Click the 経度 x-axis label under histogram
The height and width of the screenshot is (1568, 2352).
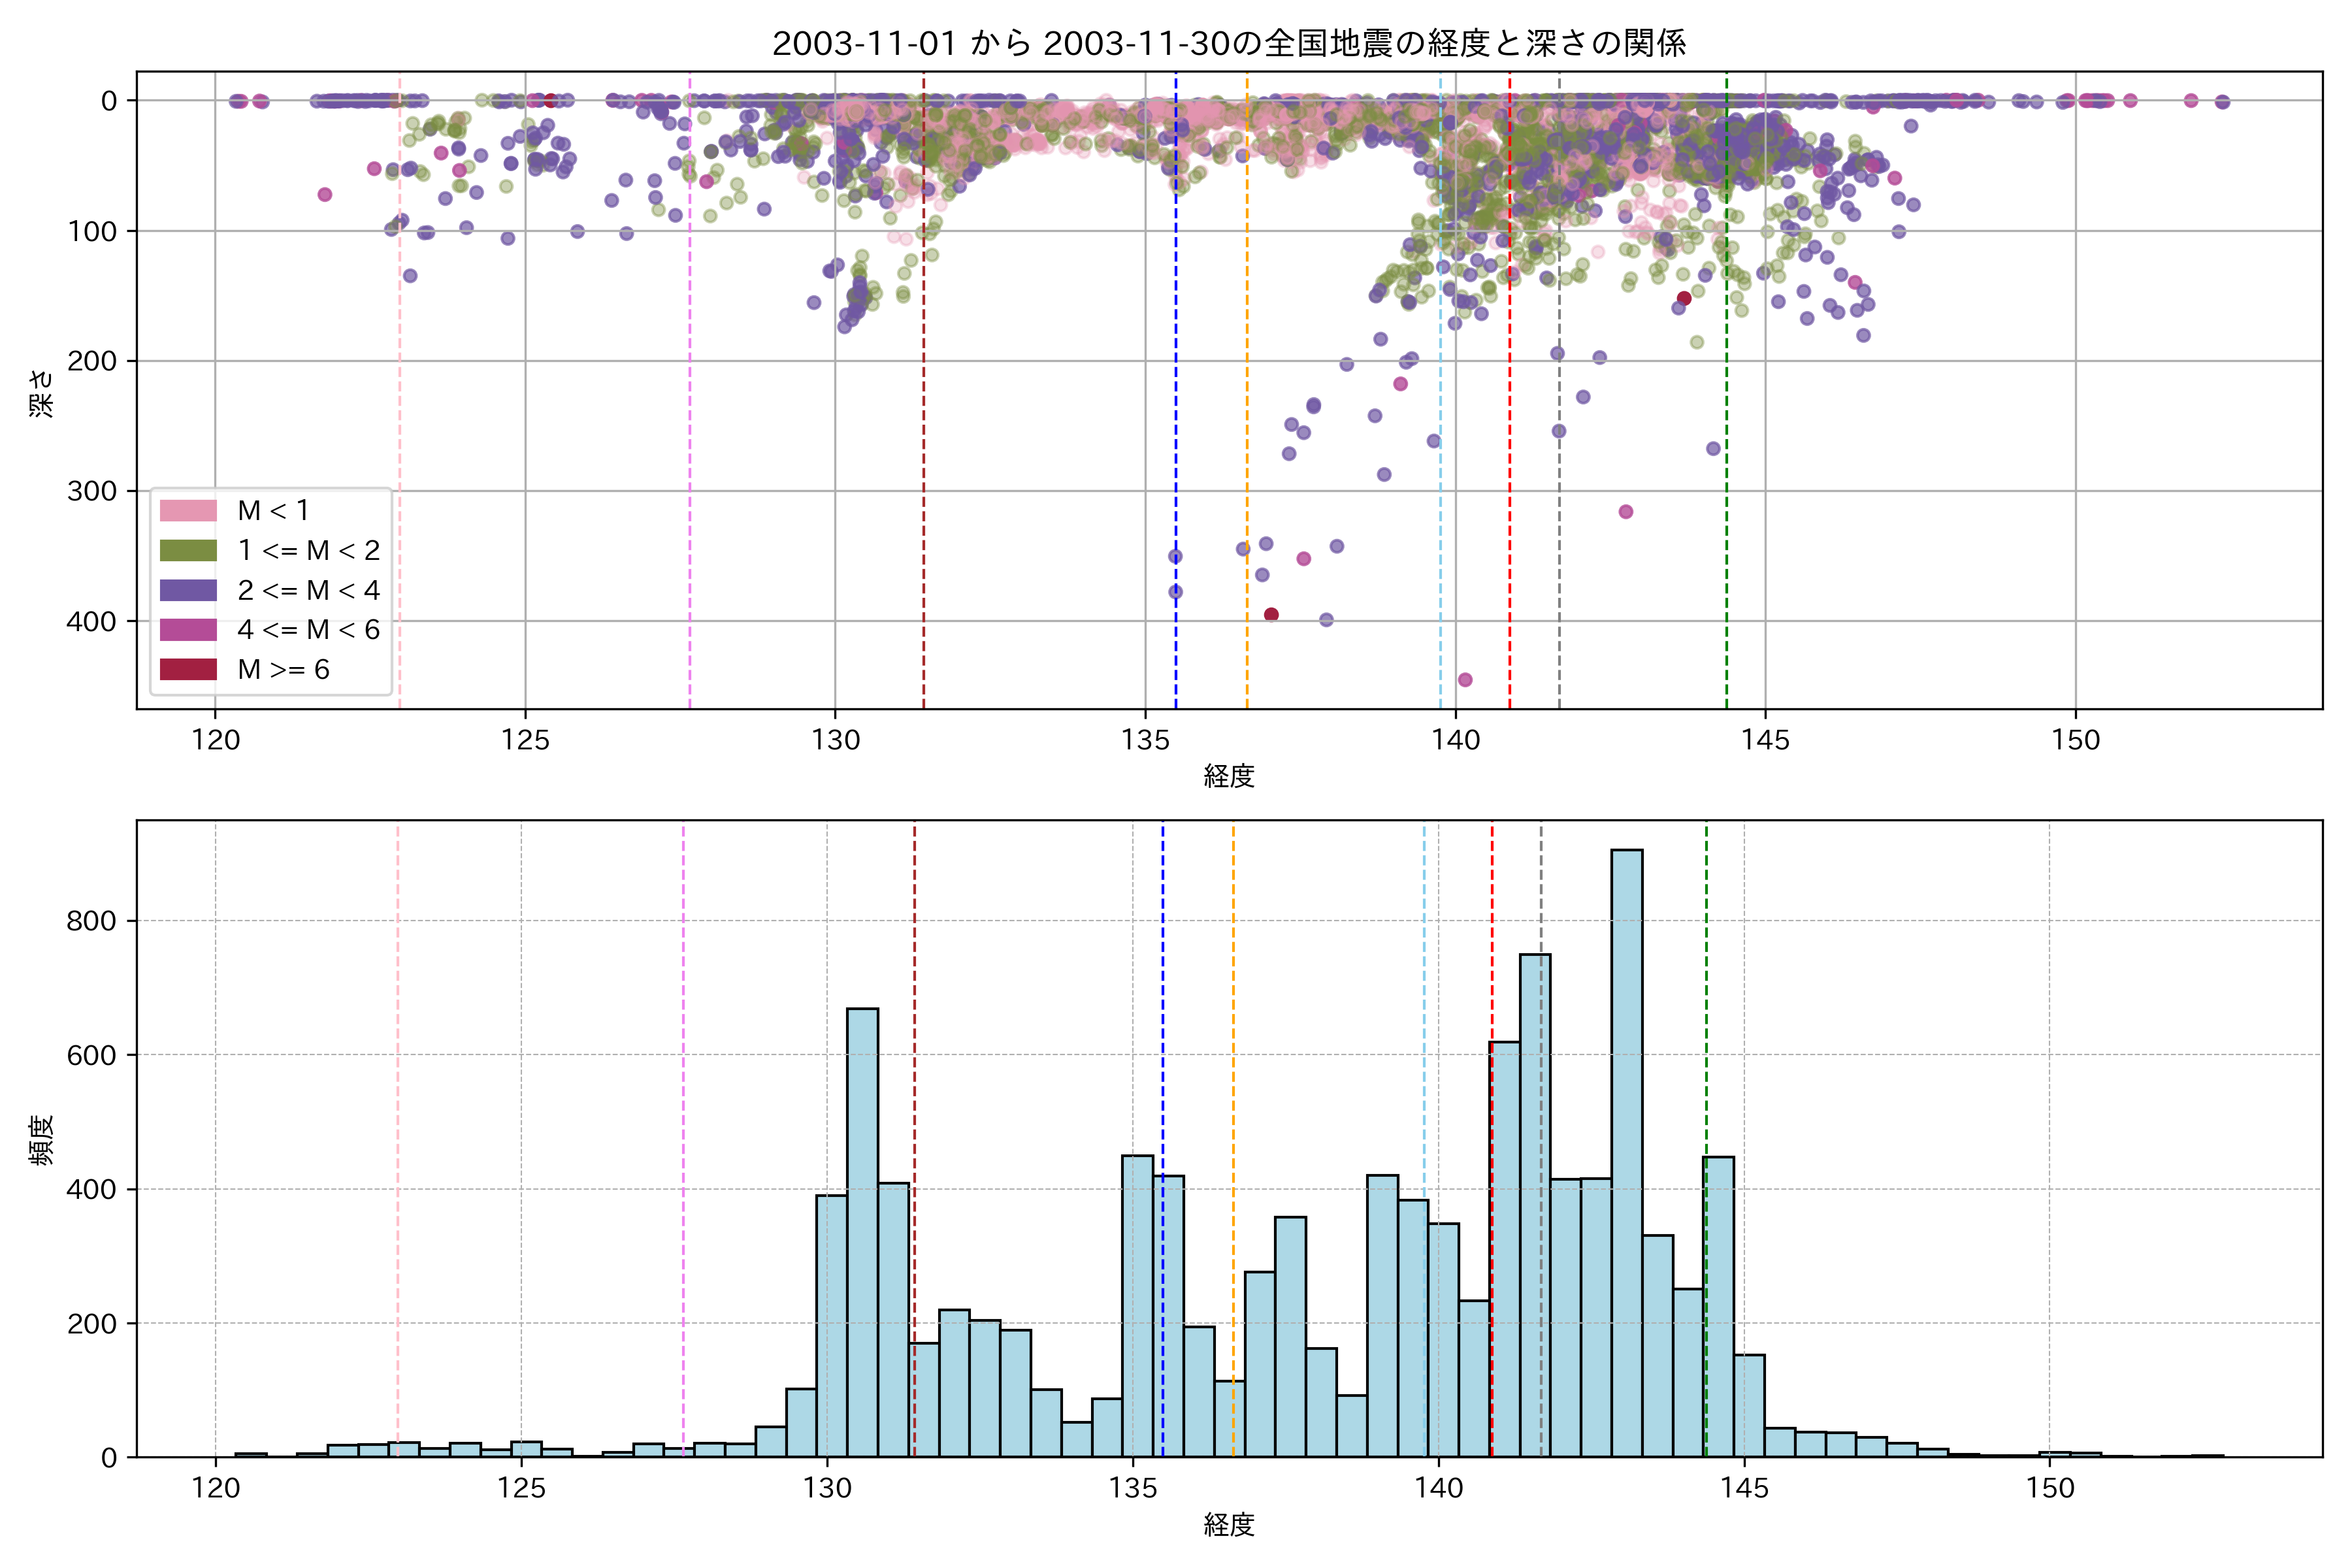pos(1229,1525)
